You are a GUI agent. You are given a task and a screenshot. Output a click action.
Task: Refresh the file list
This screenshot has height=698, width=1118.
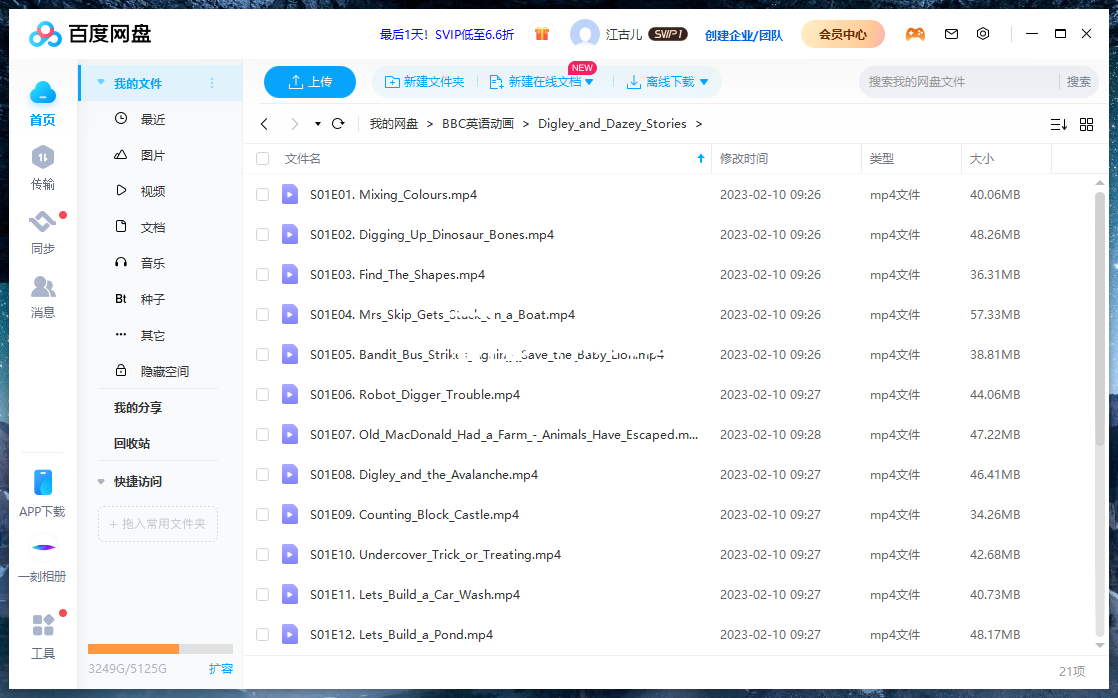(x=339, y=124)
